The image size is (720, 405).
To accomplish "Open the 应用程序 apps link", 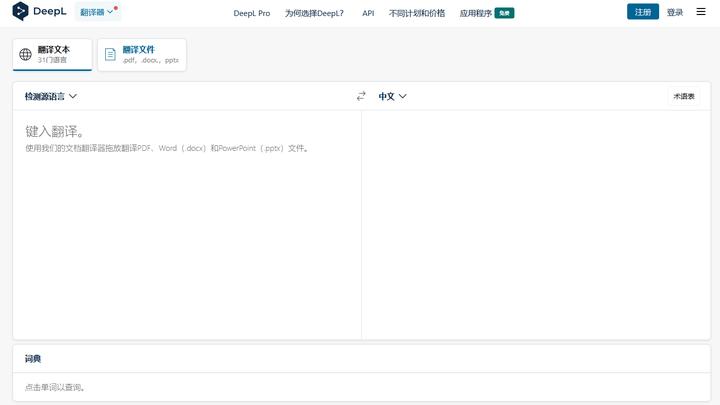I will pyautogui.click(x=476, y=13).
